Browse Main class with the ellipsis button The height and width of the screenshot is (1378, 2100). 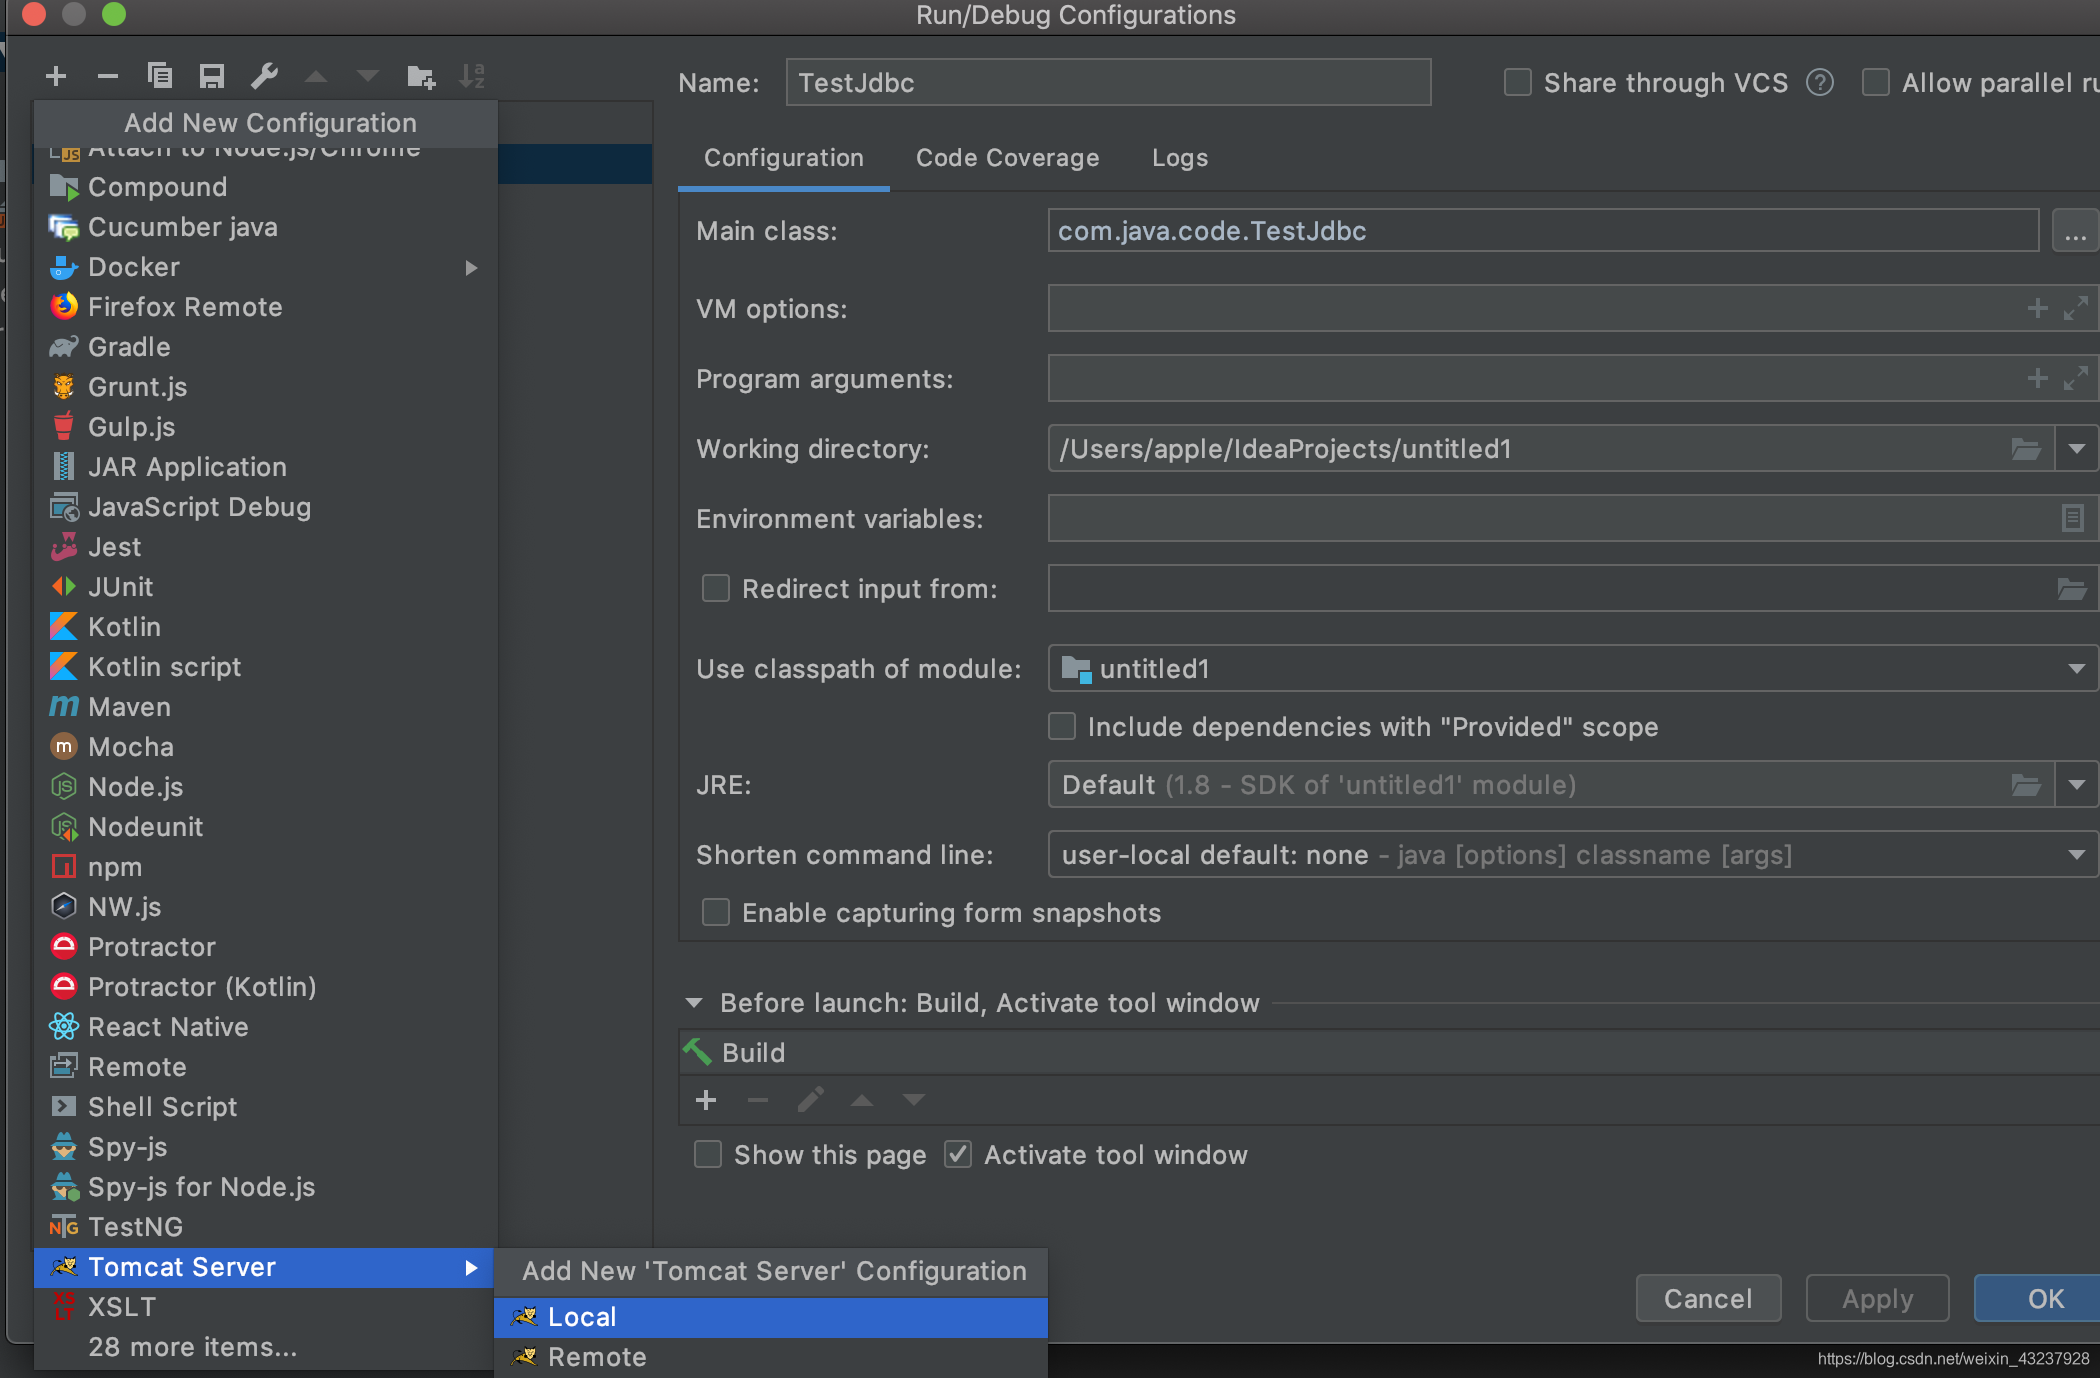pyautogui.click(x=2075, y=231)
